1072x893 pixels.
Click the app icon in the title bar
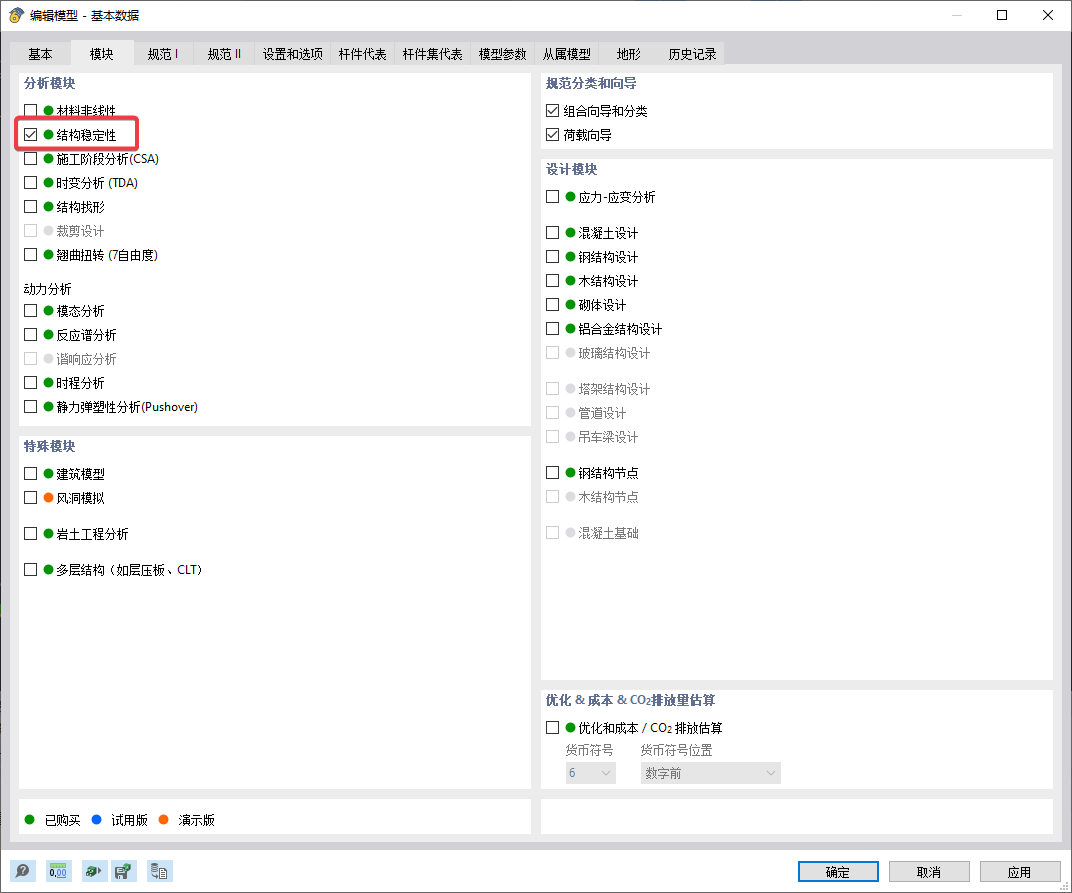point(16,15)
